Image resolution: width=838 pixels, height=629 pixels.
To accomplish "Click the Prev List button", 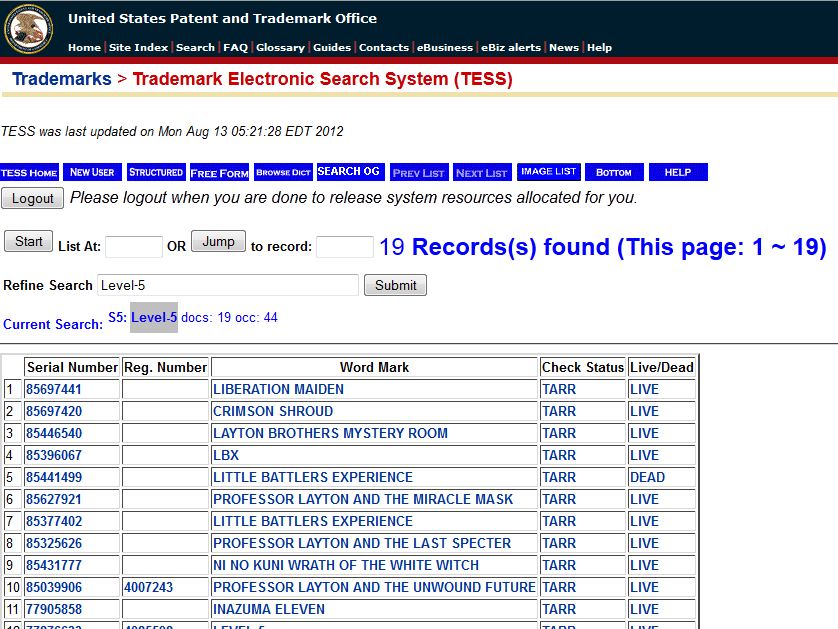I will (419, 172).
